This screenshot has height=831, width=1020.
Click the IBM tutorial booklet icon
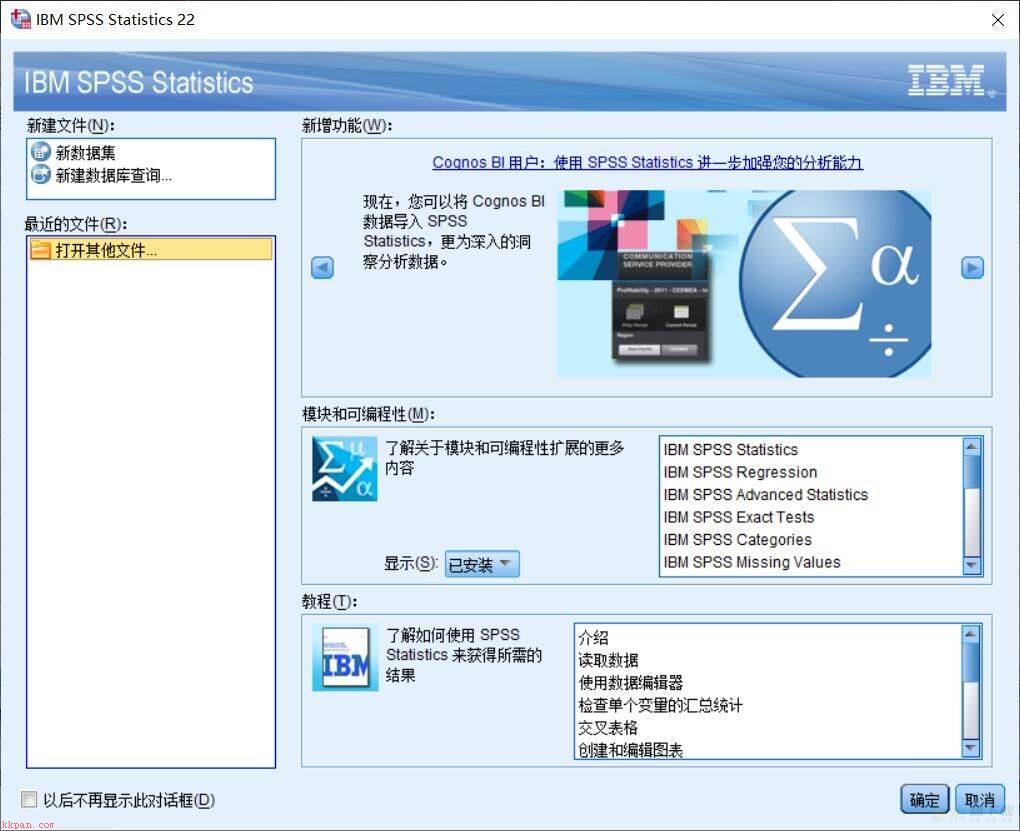[345, 658]
